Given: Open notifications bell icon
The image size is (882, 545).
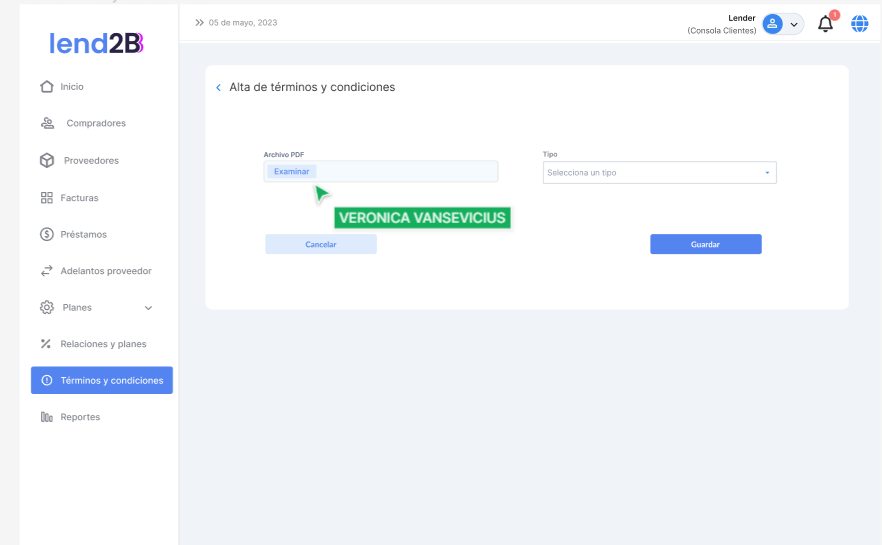Looking at the screenshot, I should click(825, 24).
